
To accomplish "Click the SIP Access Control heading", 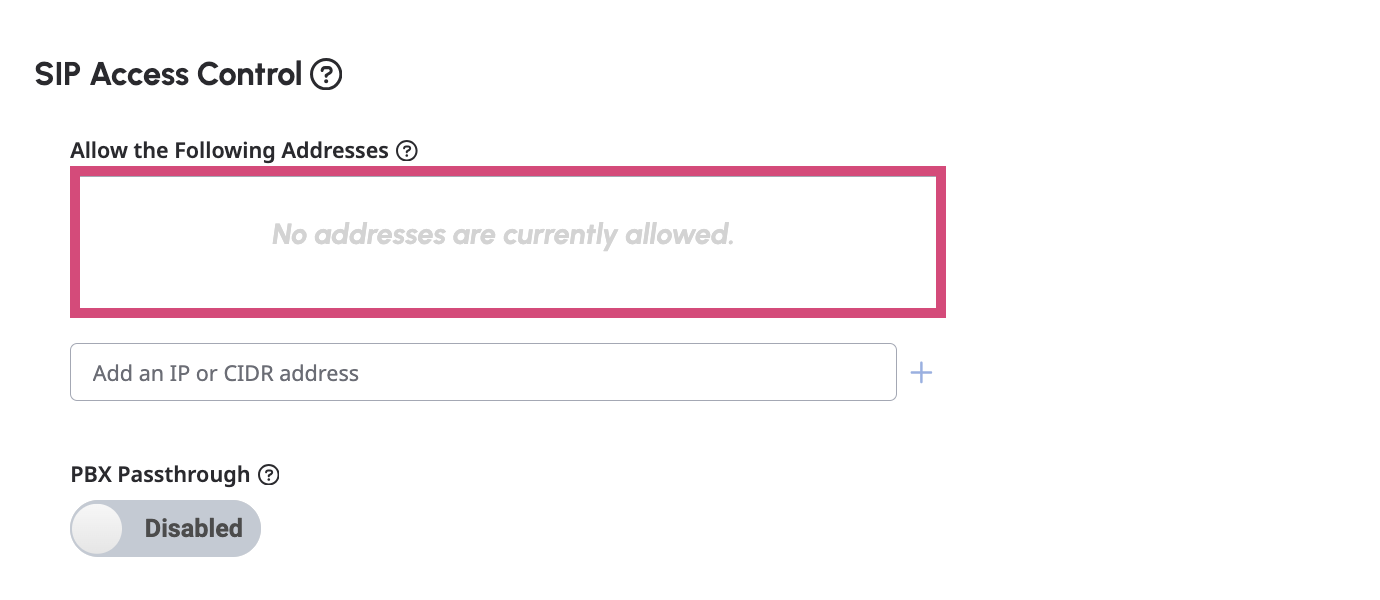I will click(x=168, y=74).
